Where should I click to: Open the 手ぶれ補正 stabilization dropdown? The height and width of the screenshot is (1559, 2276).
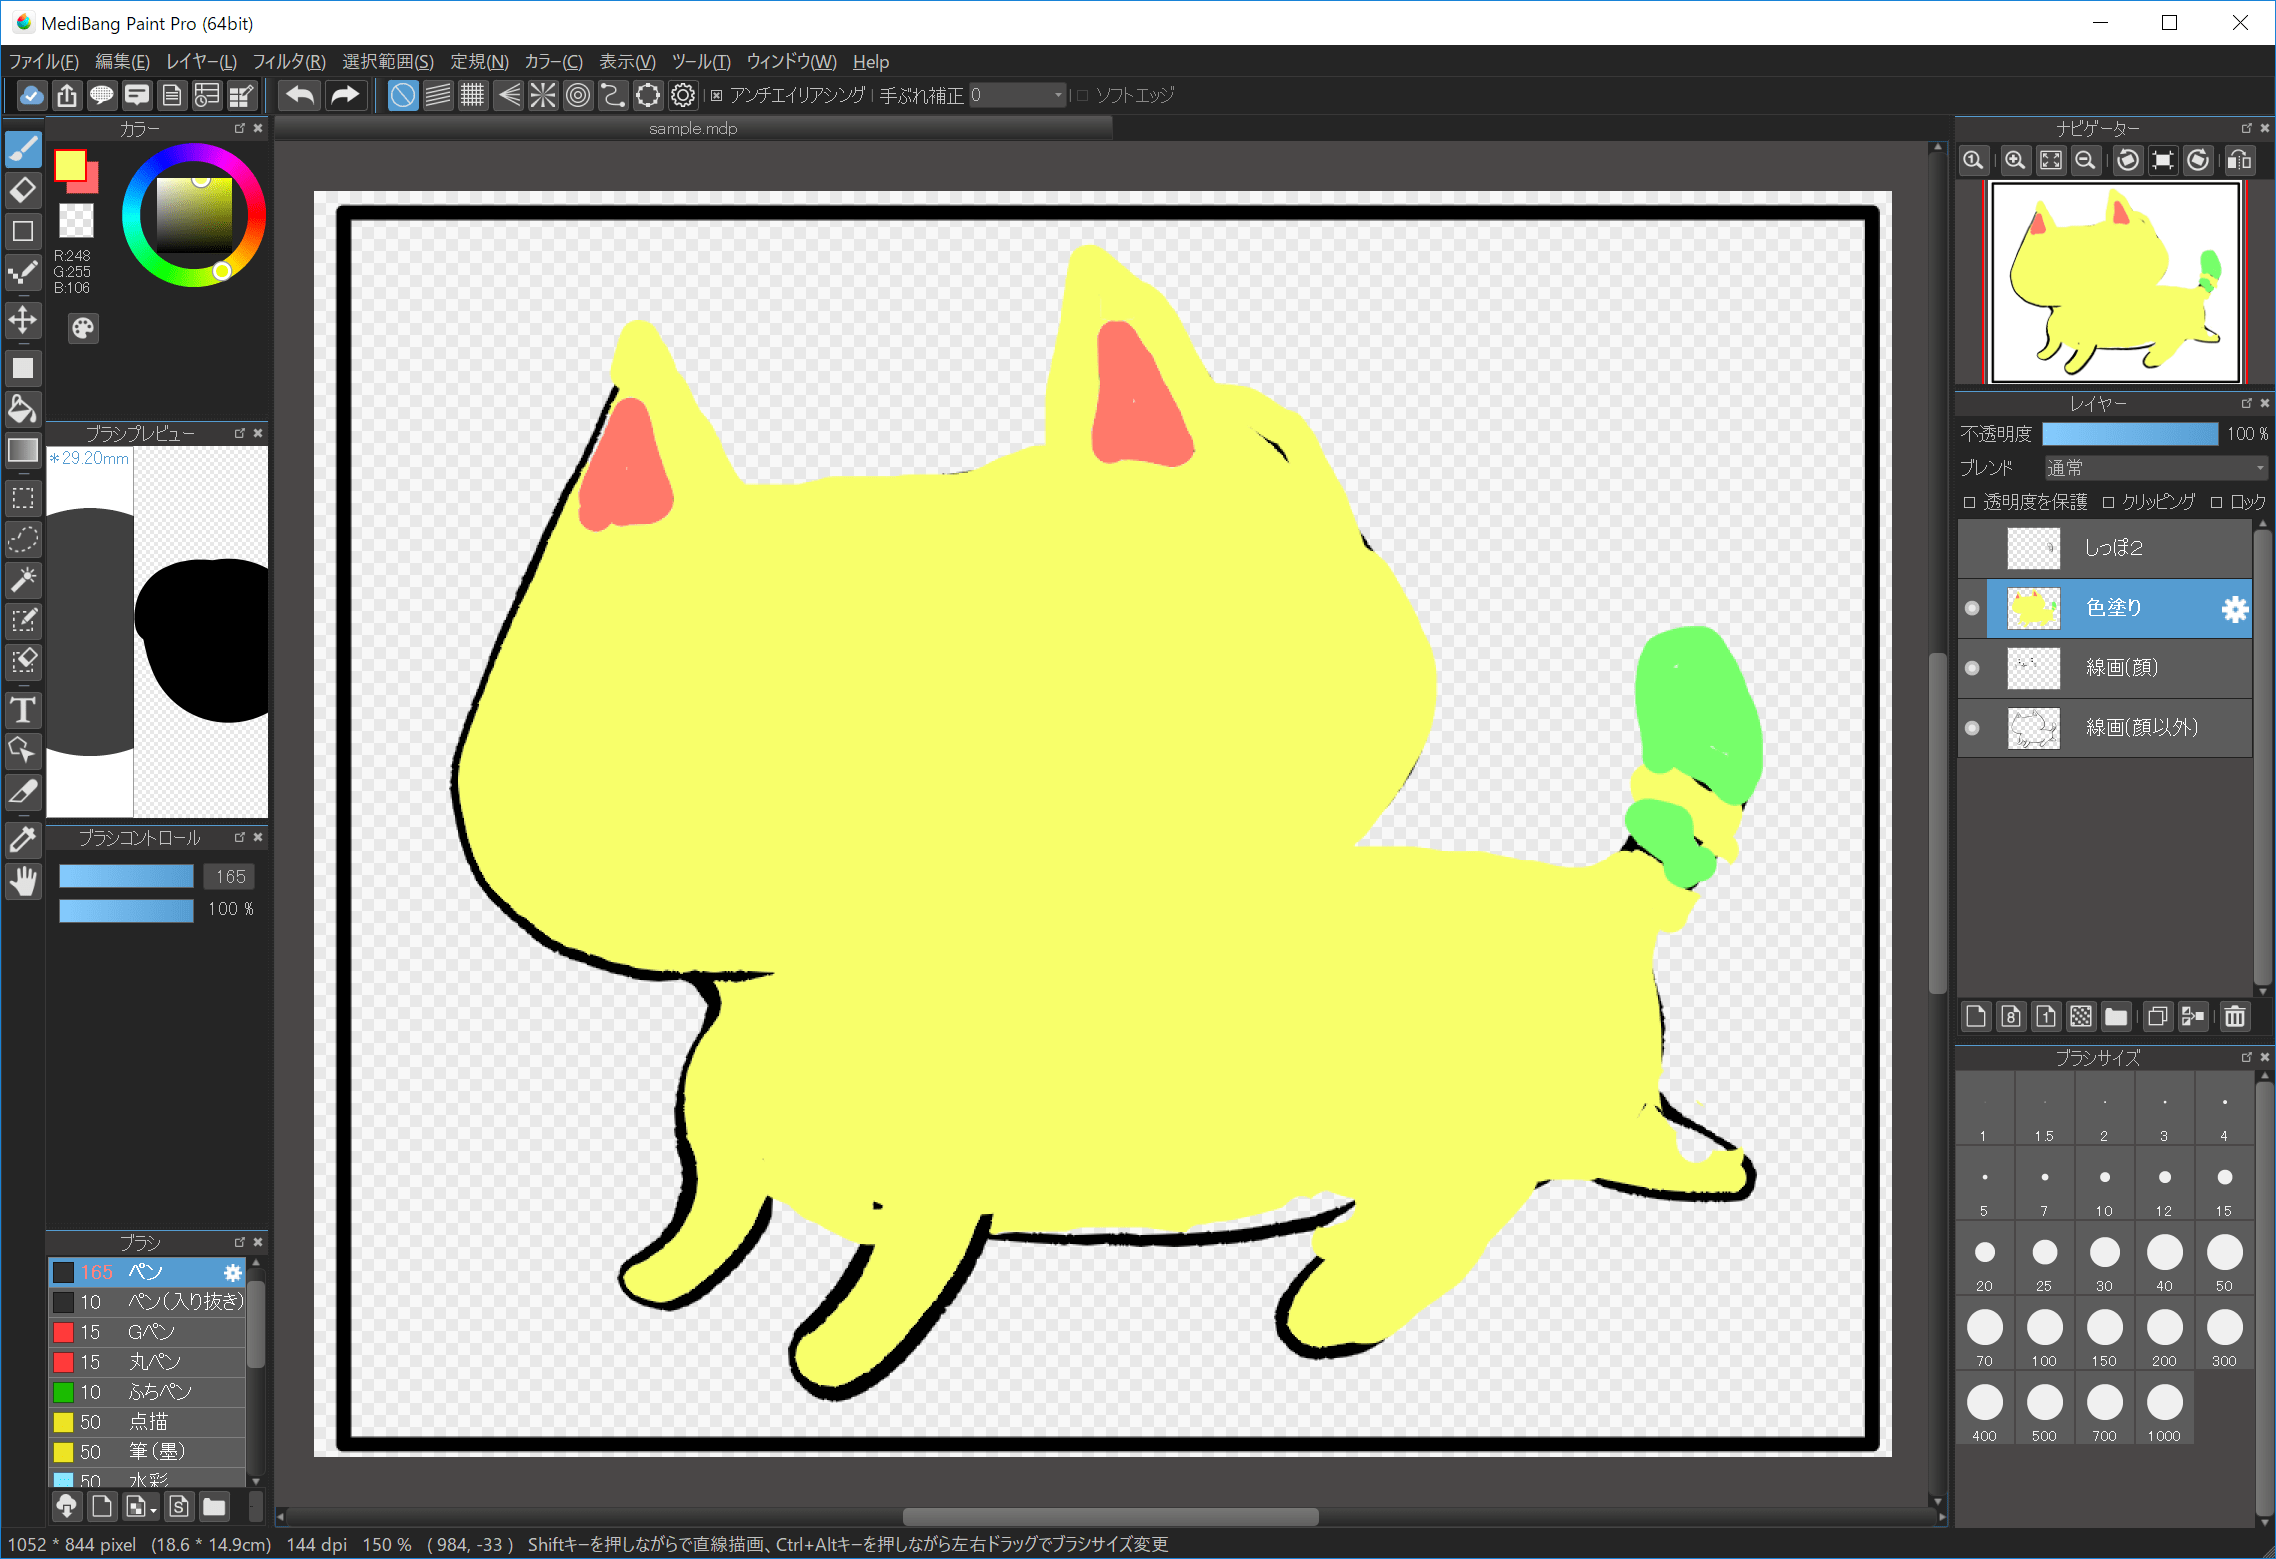(x=1058, y=95)
